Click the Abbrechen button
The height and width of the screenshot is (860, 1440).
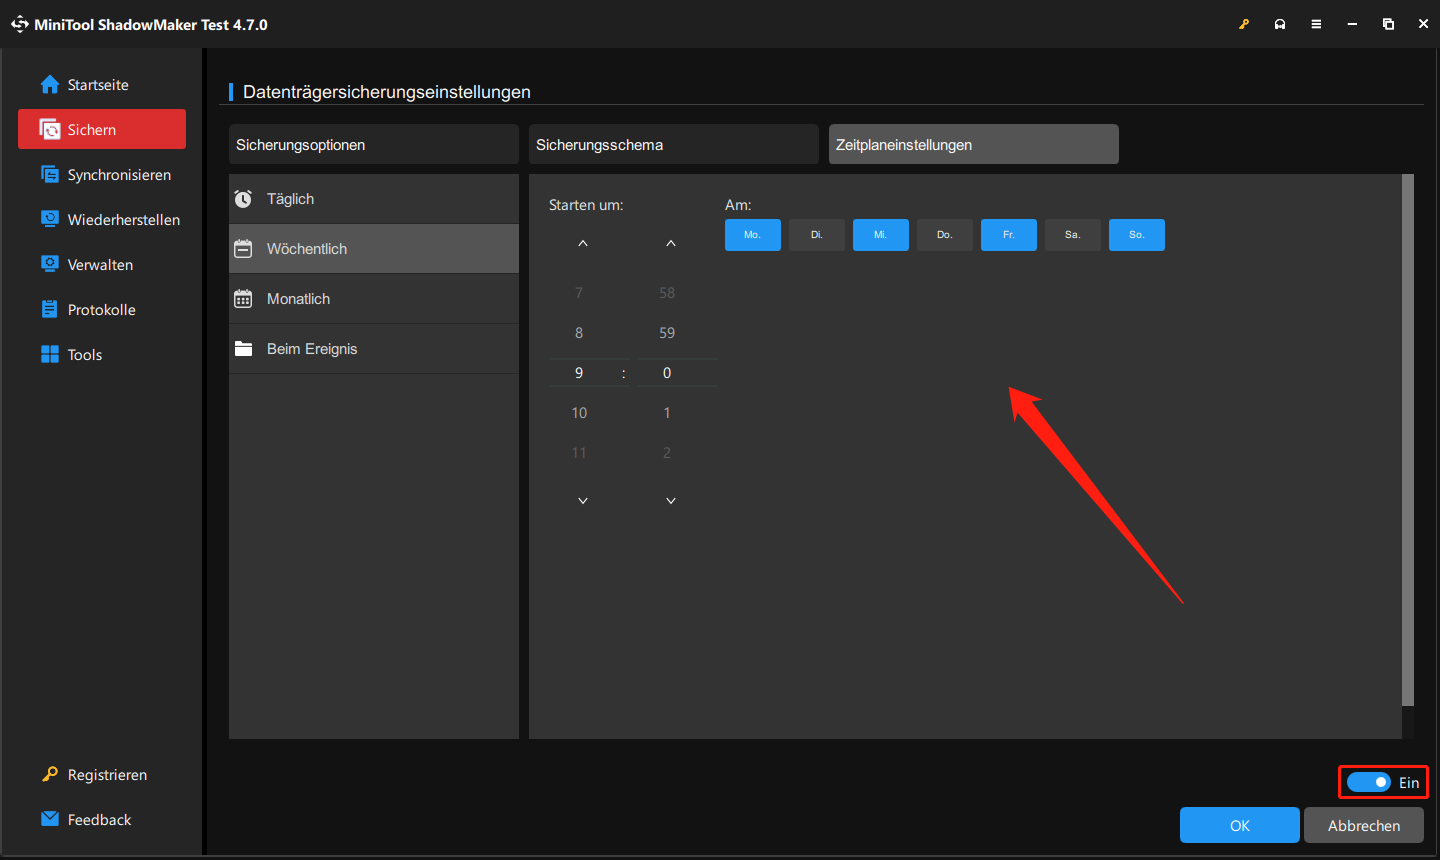click(x=1364, y=825)
